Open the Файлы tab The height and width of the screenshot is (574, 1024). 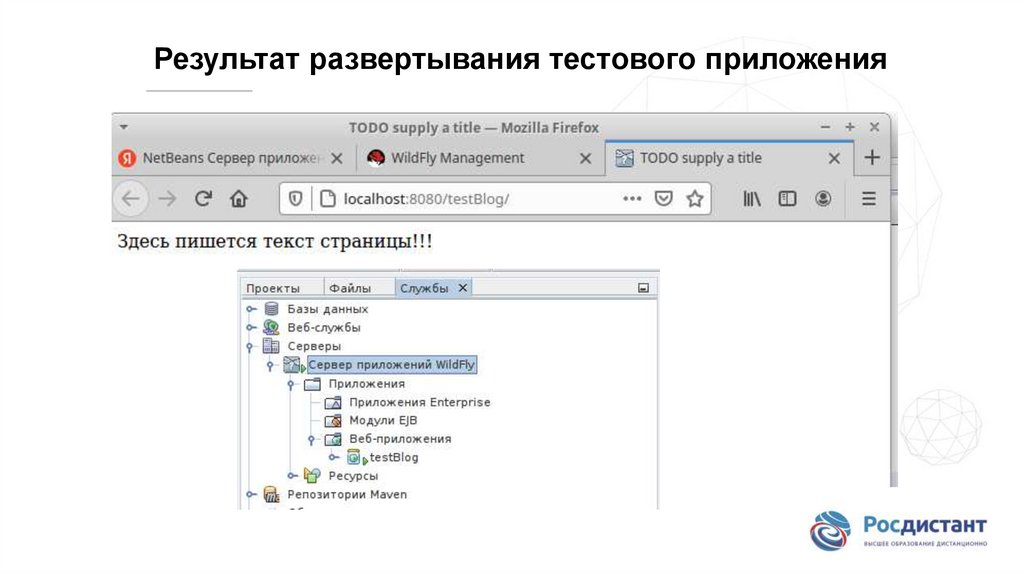click(350, 288)
